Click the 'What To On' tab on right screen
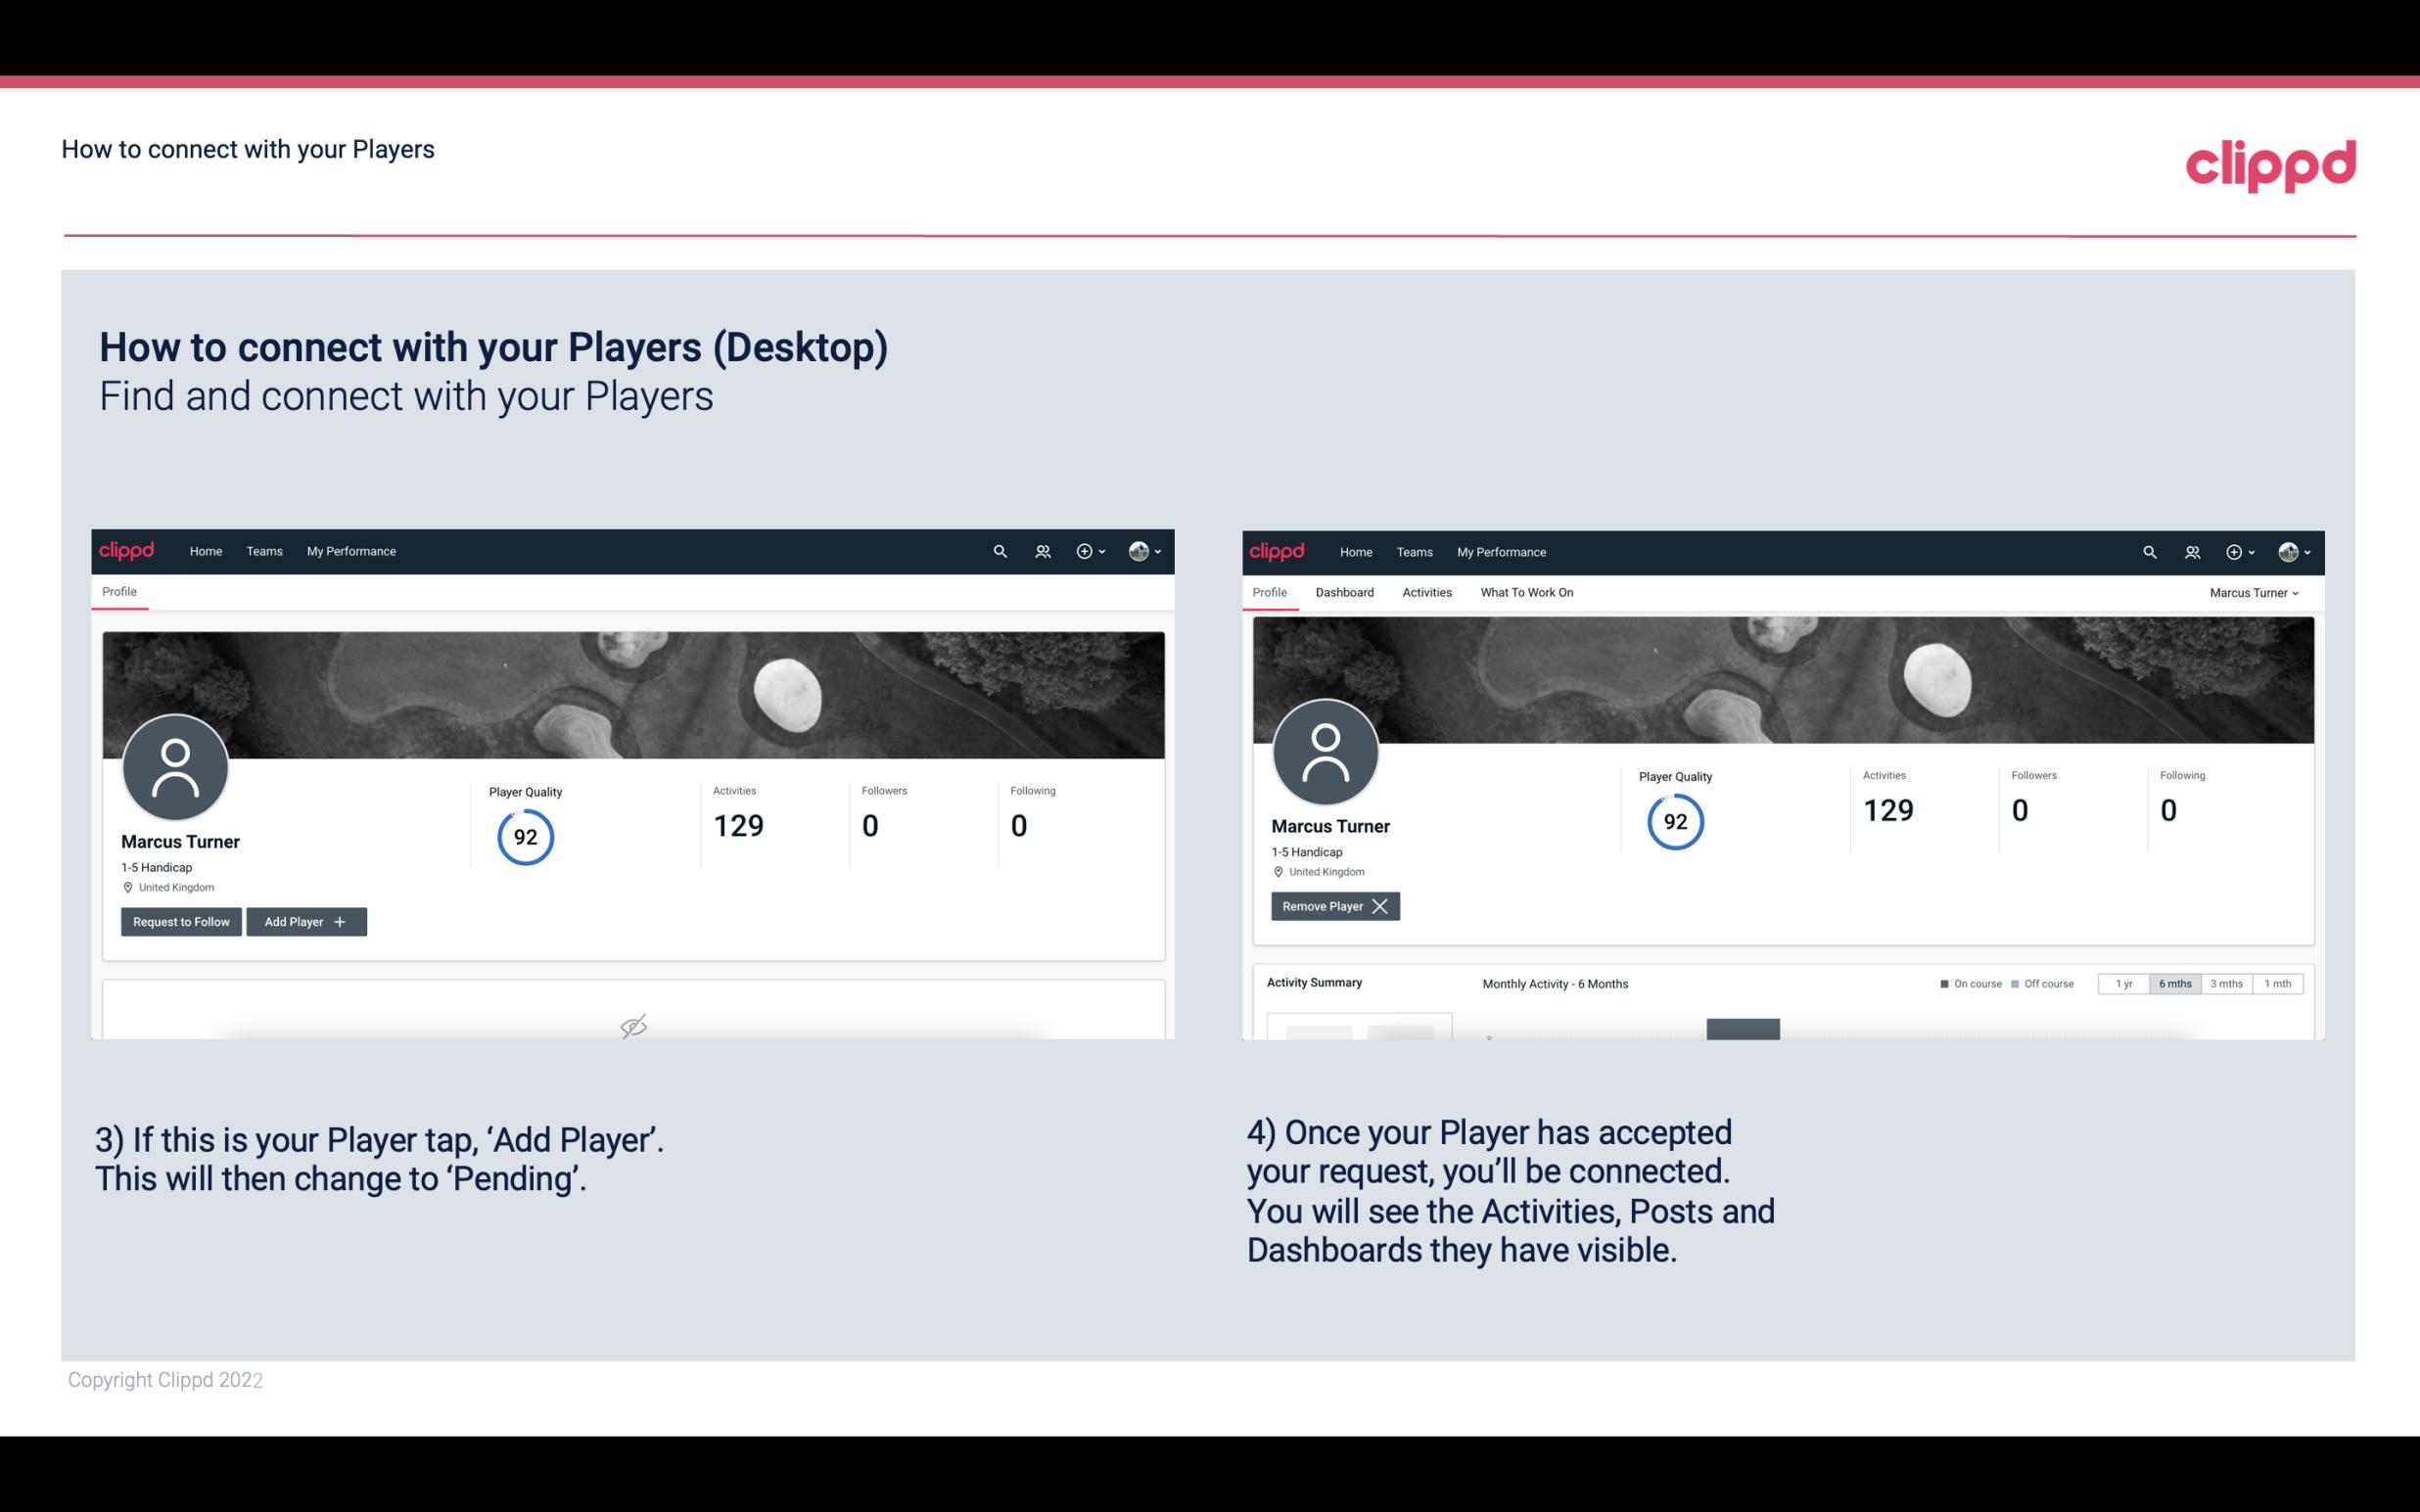This screenshot has width=2420, height=1512. point(1526,592)
